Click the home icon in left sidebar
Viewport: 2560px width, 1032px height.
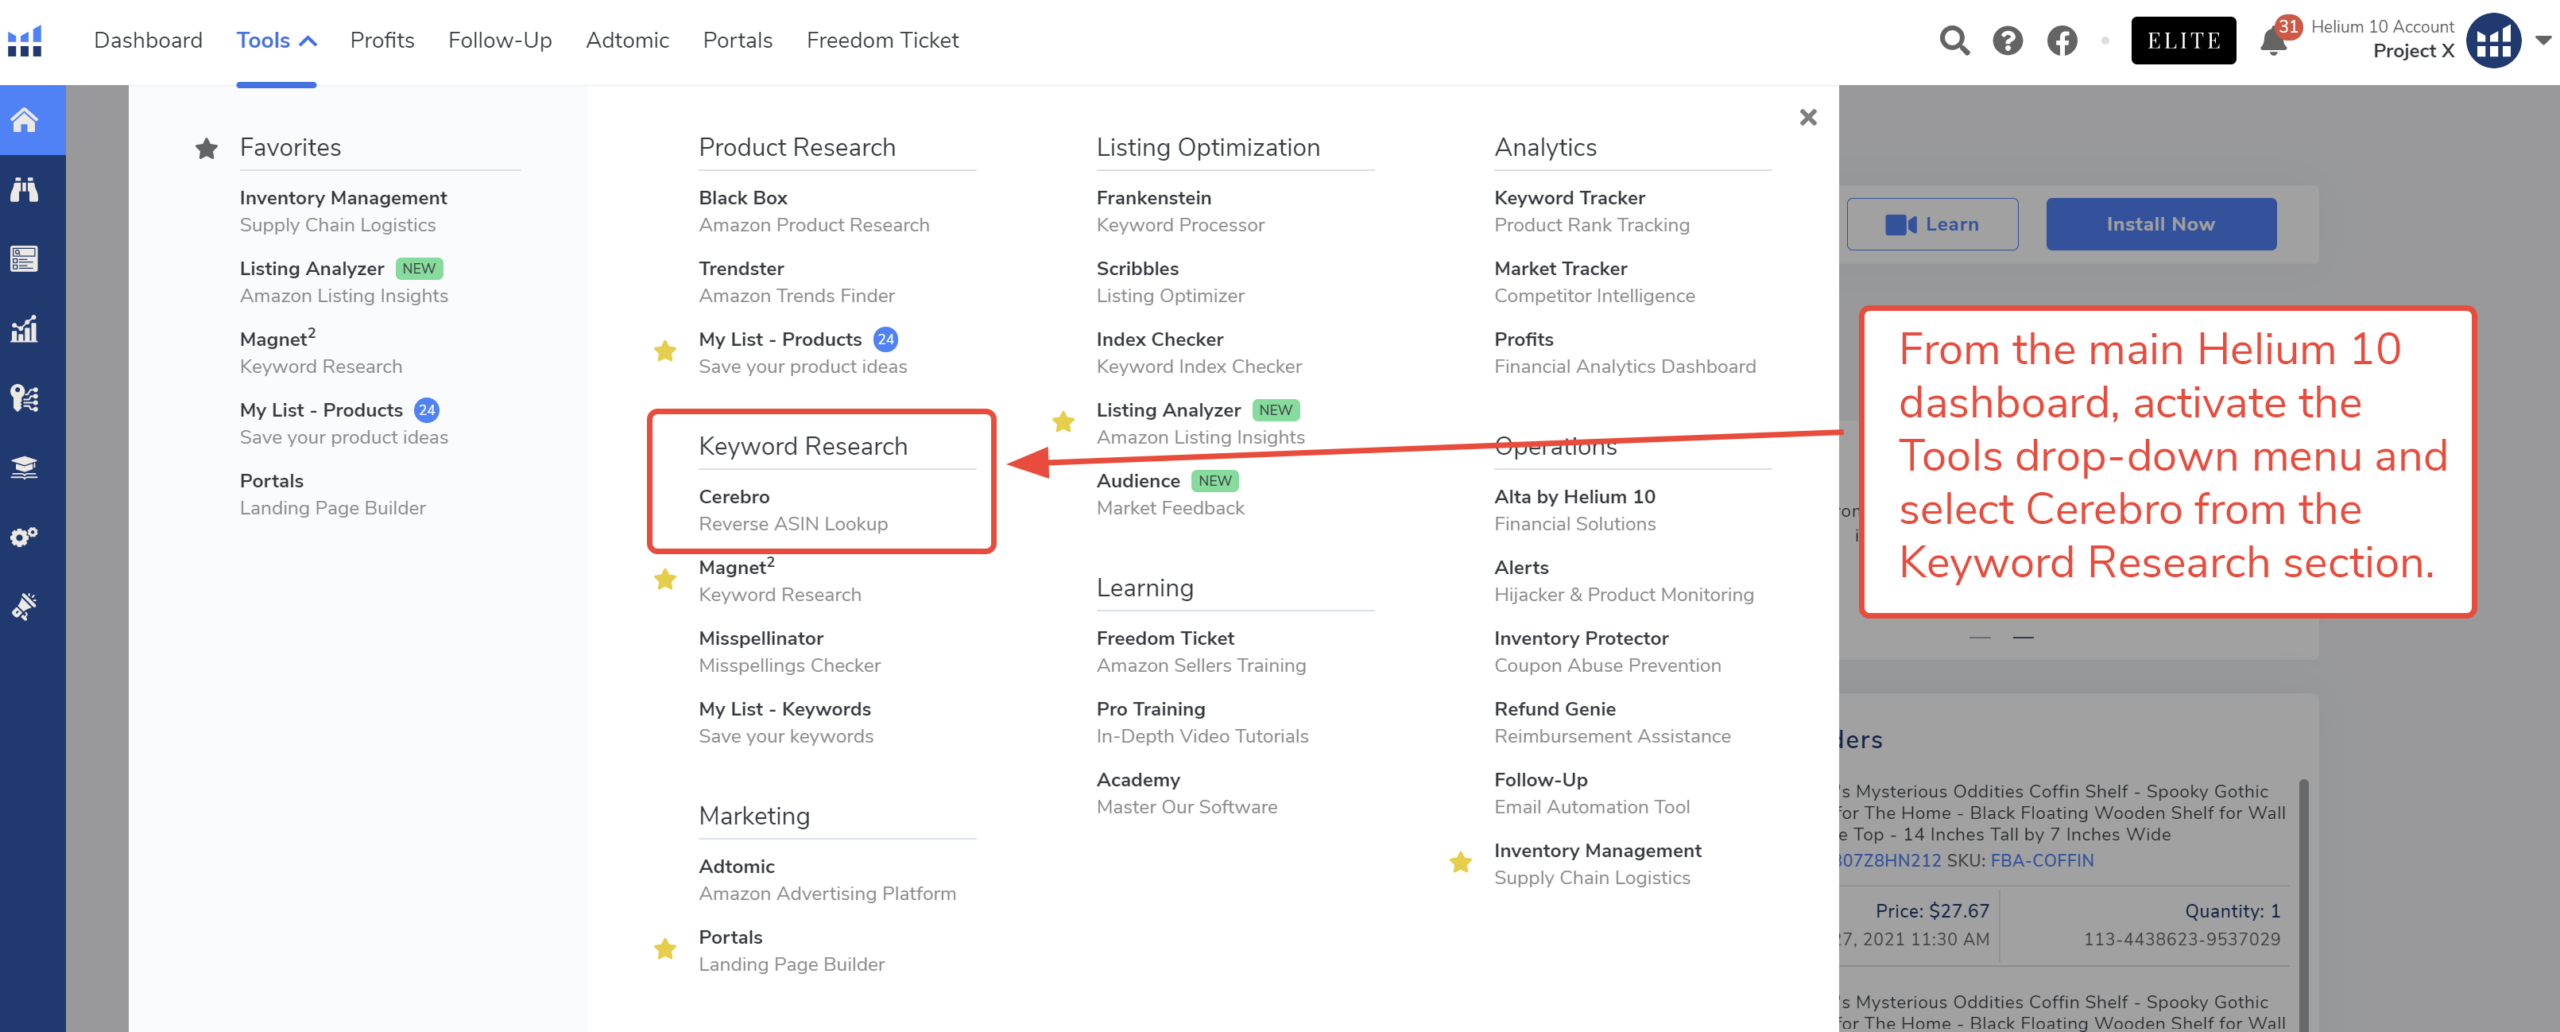click(x=25, y=120)
